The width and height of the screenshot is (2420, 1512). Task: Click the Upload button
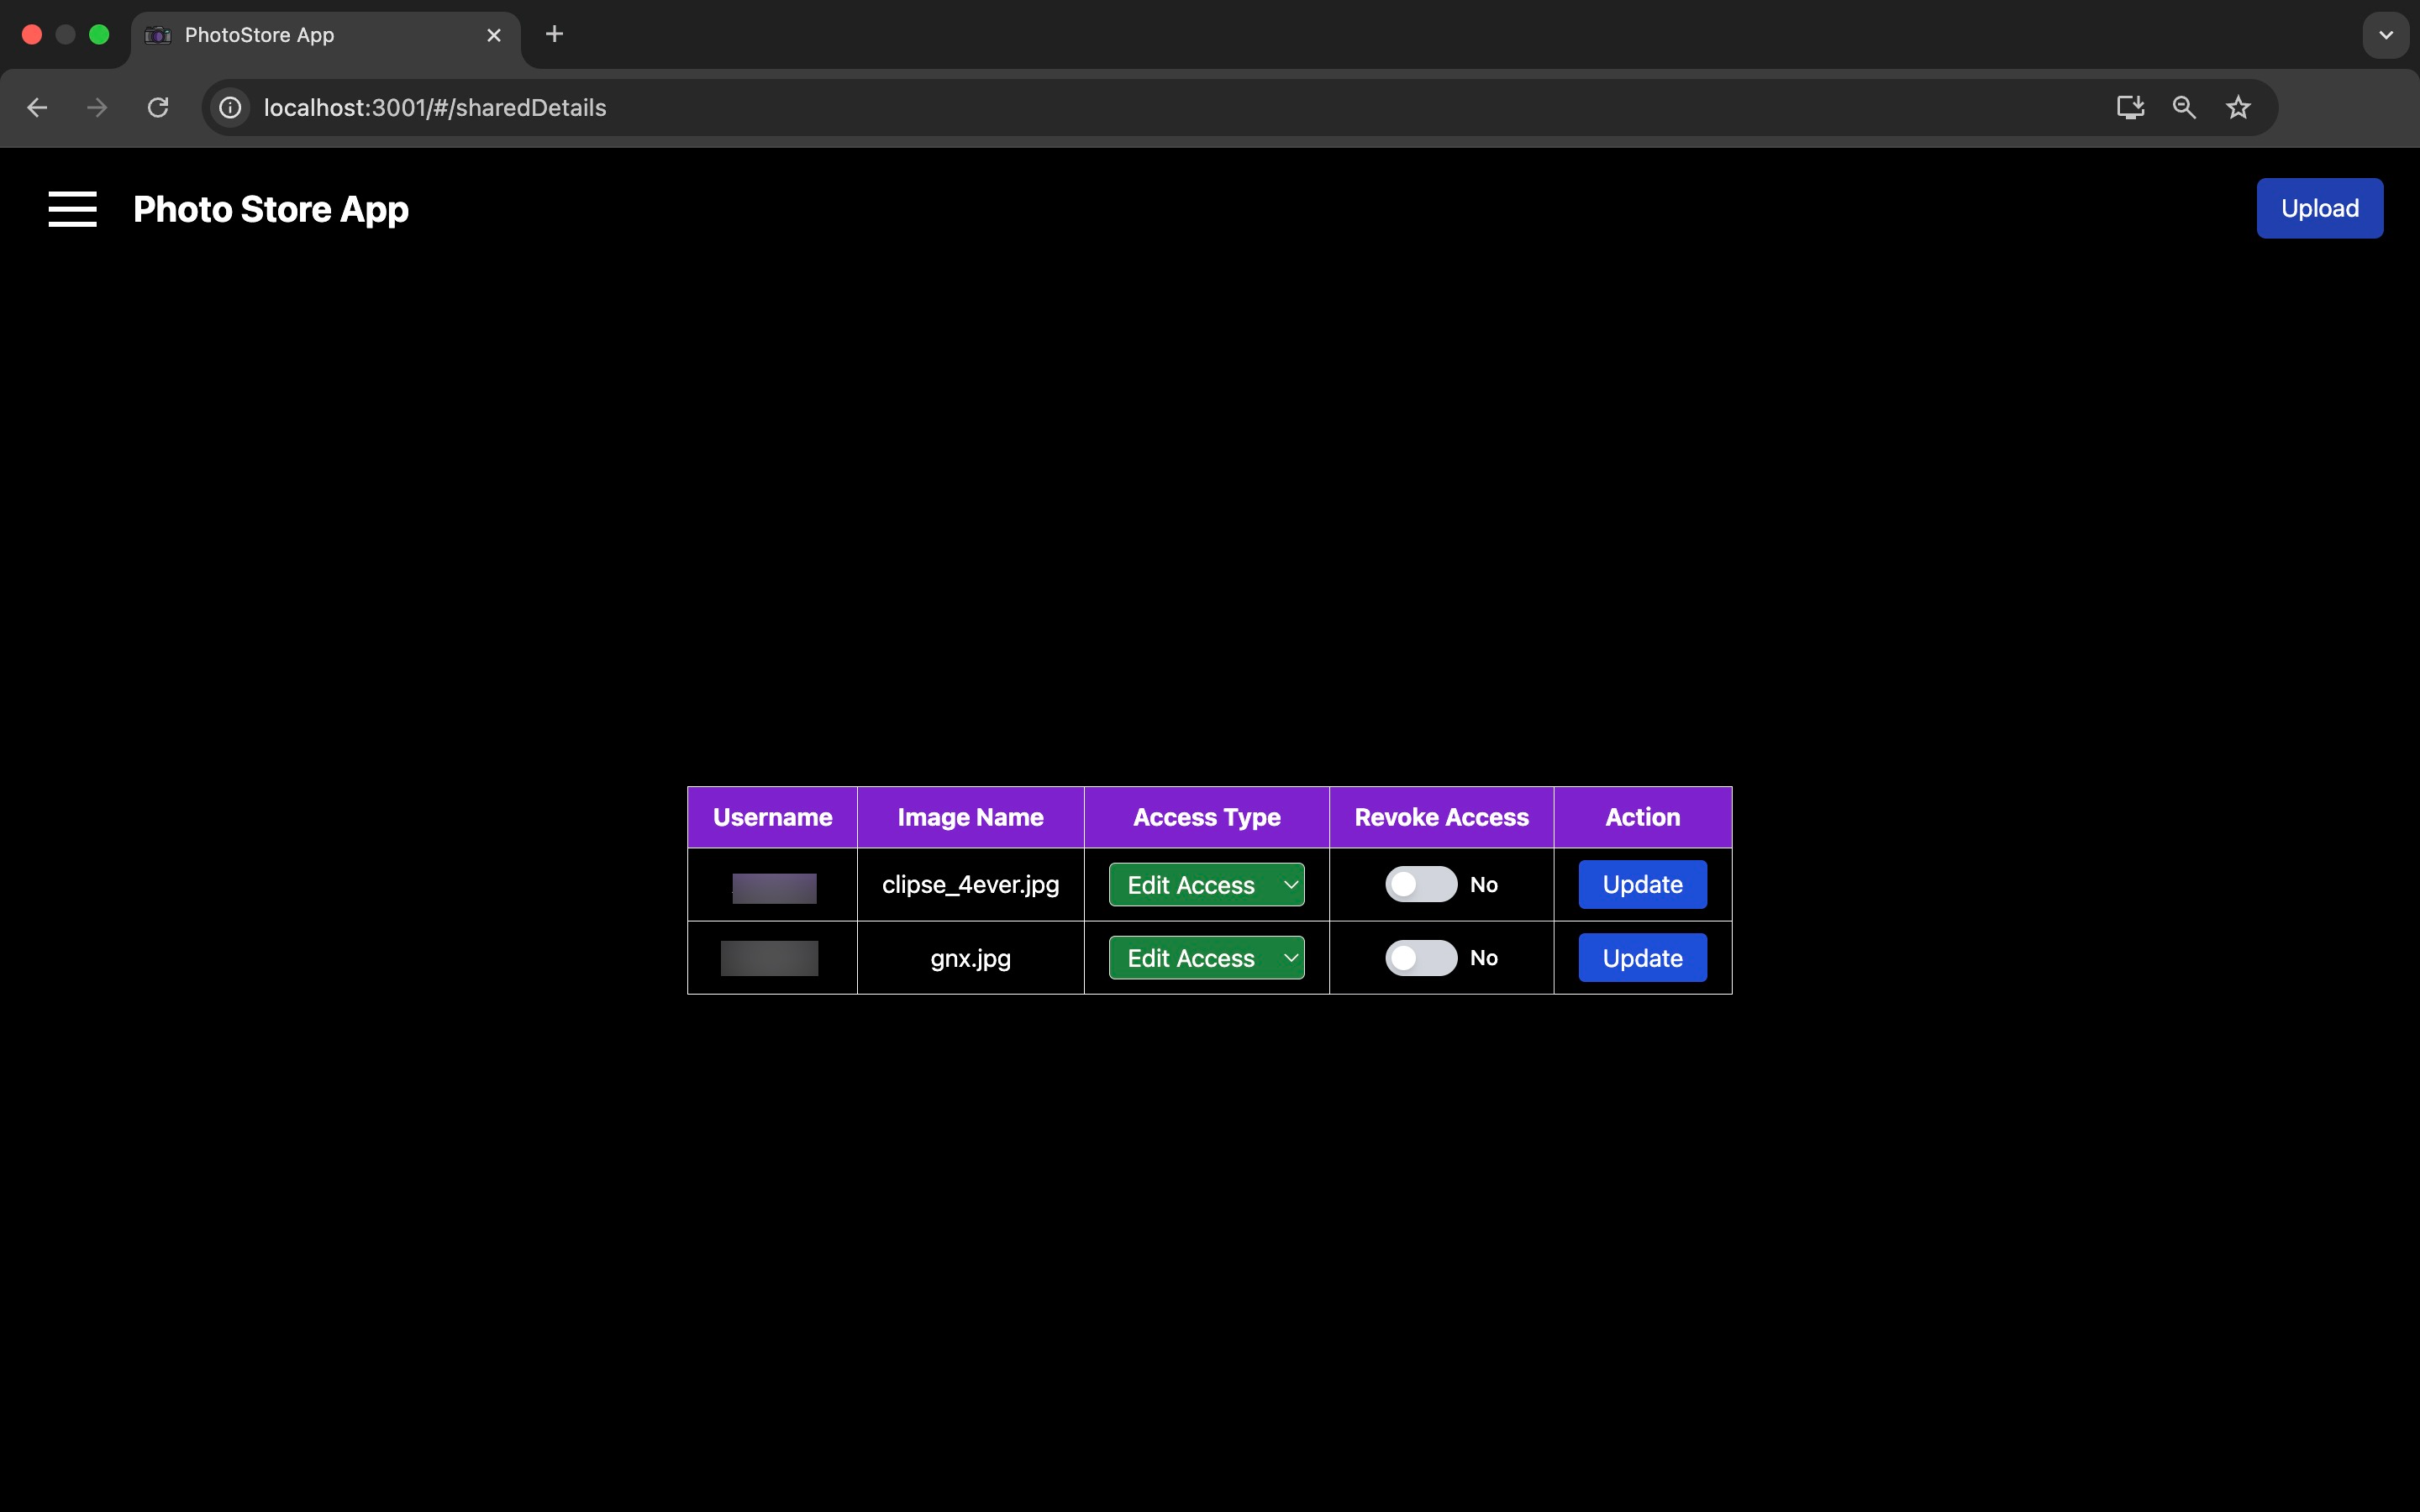(x=2319, y=208)
